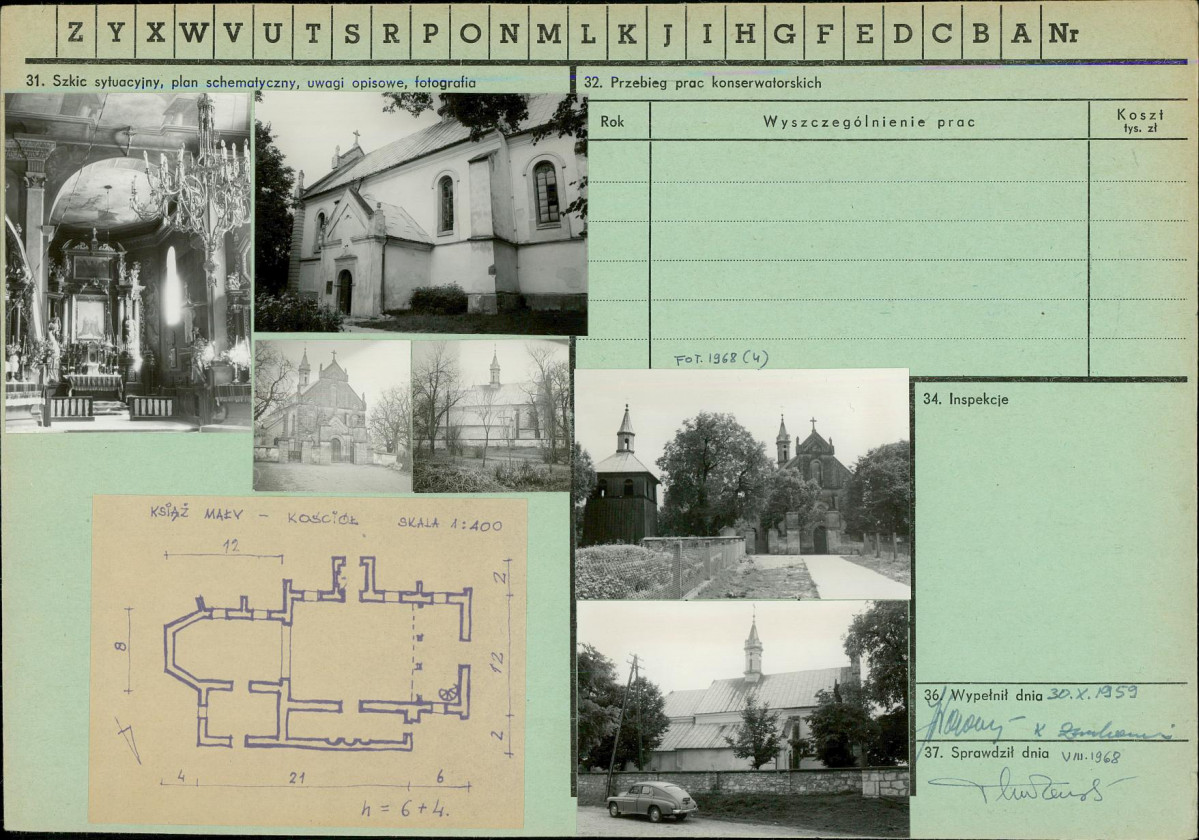Viewport: 1199px width, 840px height.
Task: Click the letter B index box
Action: pos(982,32)
